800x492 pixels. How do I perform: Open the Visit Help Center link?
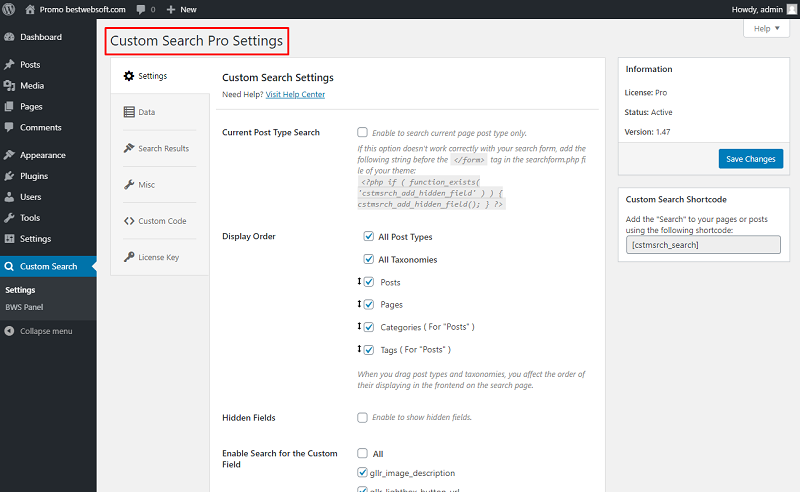click(295, 94)
